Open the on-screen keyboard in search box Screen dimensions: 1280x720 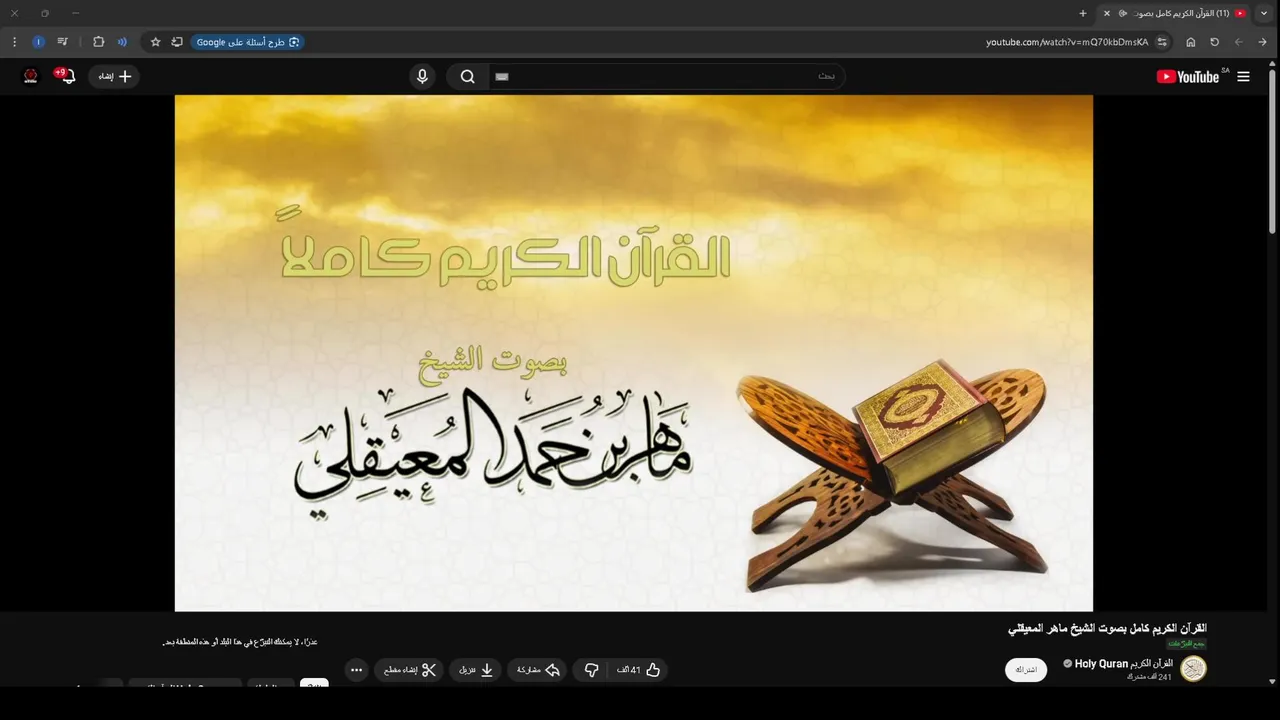(502, 77)
